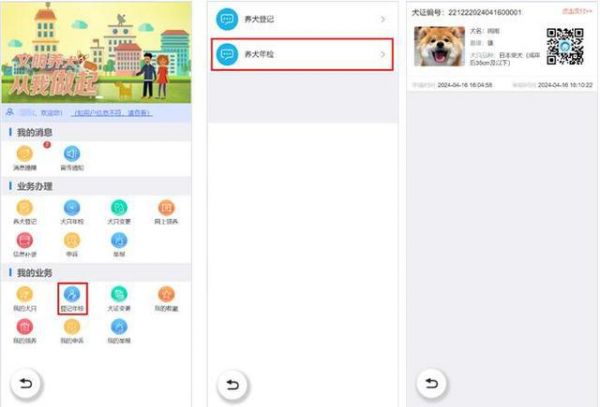Tap the back arrow button on the dog license screen
600x407 pixels.
tap(432, 383)
